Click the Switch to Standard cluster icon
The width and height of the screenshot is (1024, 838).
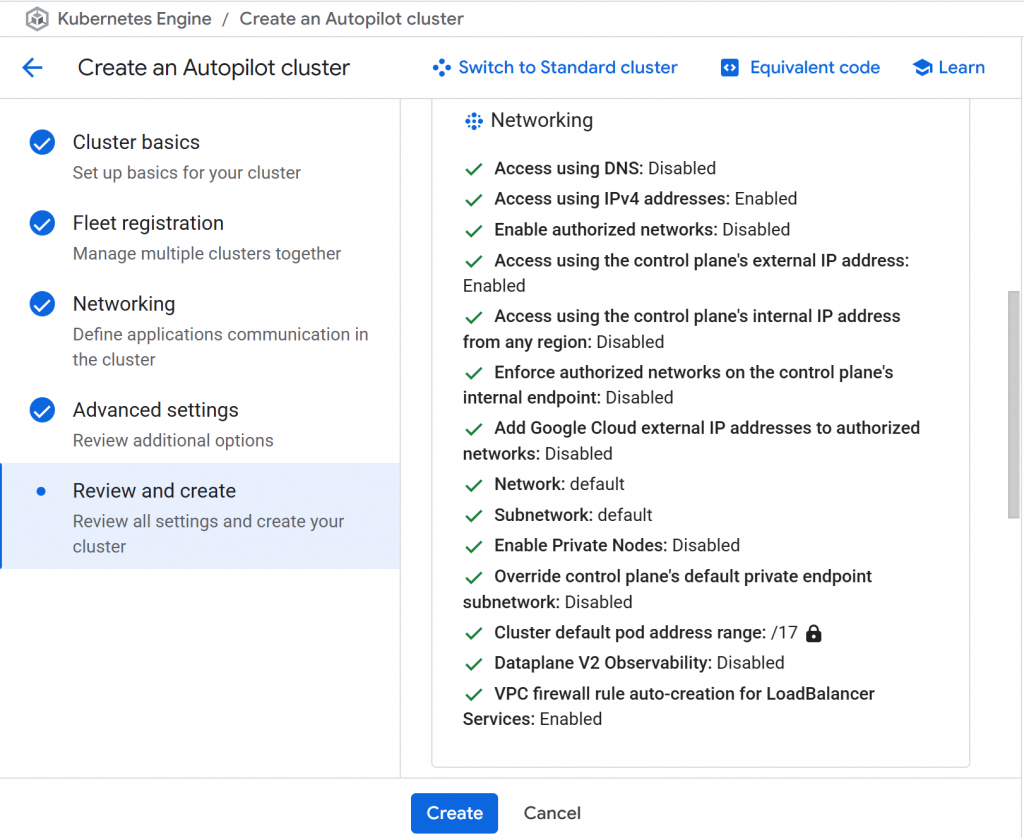click(x=441, y=68)
